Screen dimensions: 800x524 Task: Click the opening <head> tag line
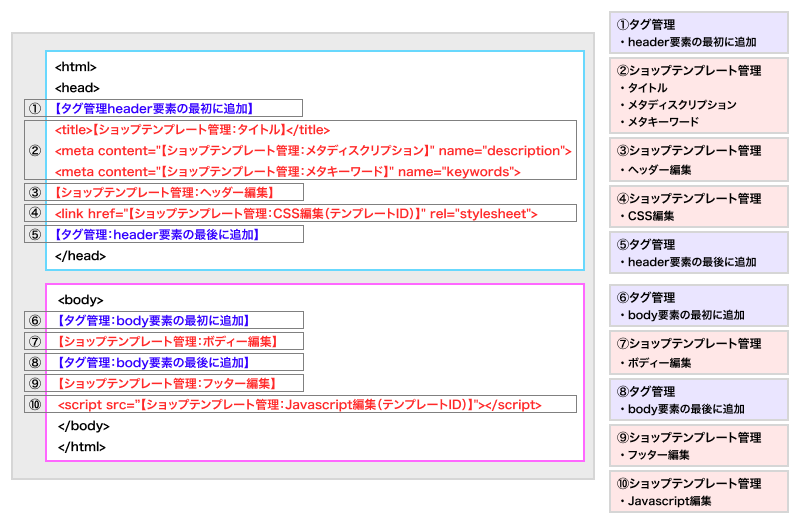click(77, 88)
